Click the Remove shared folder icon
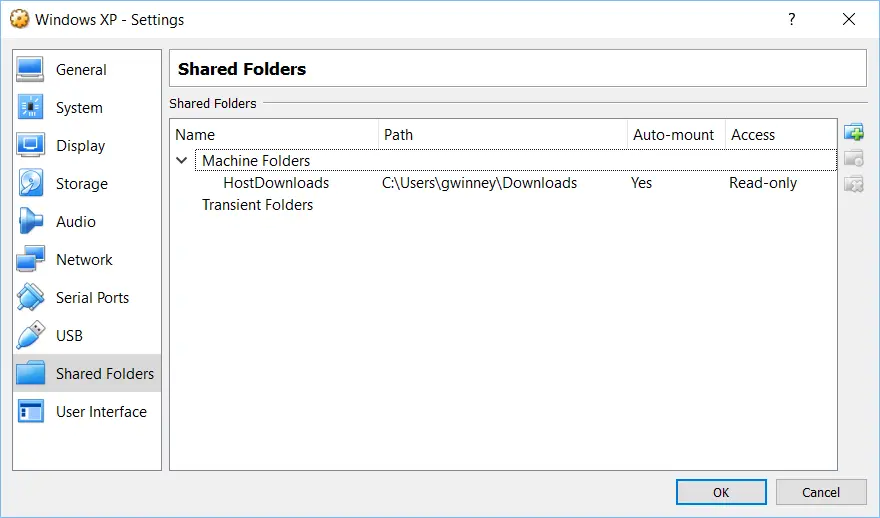The height and width of the screenshot is (518, 880). (854, 184)
